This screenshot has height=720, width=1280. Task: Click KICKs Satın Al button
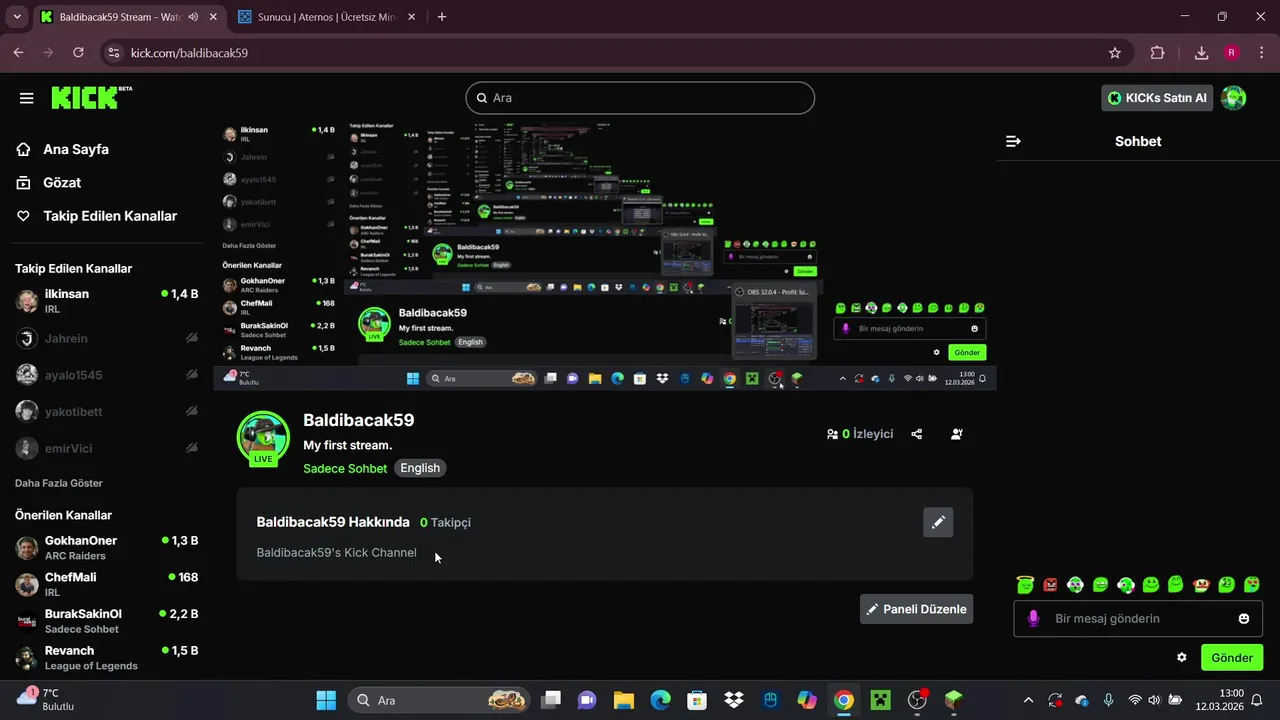coord(1157,98)
